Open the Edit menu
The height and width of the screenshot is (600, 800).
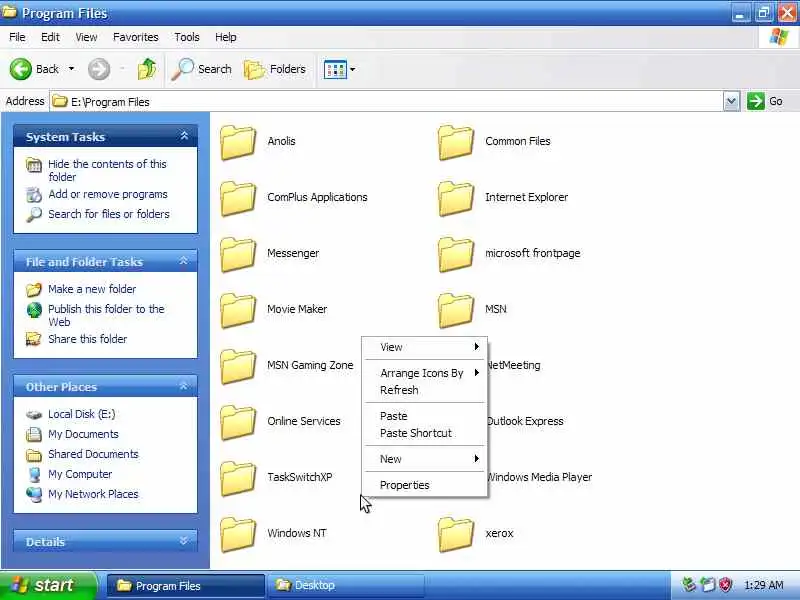(50, 37)
